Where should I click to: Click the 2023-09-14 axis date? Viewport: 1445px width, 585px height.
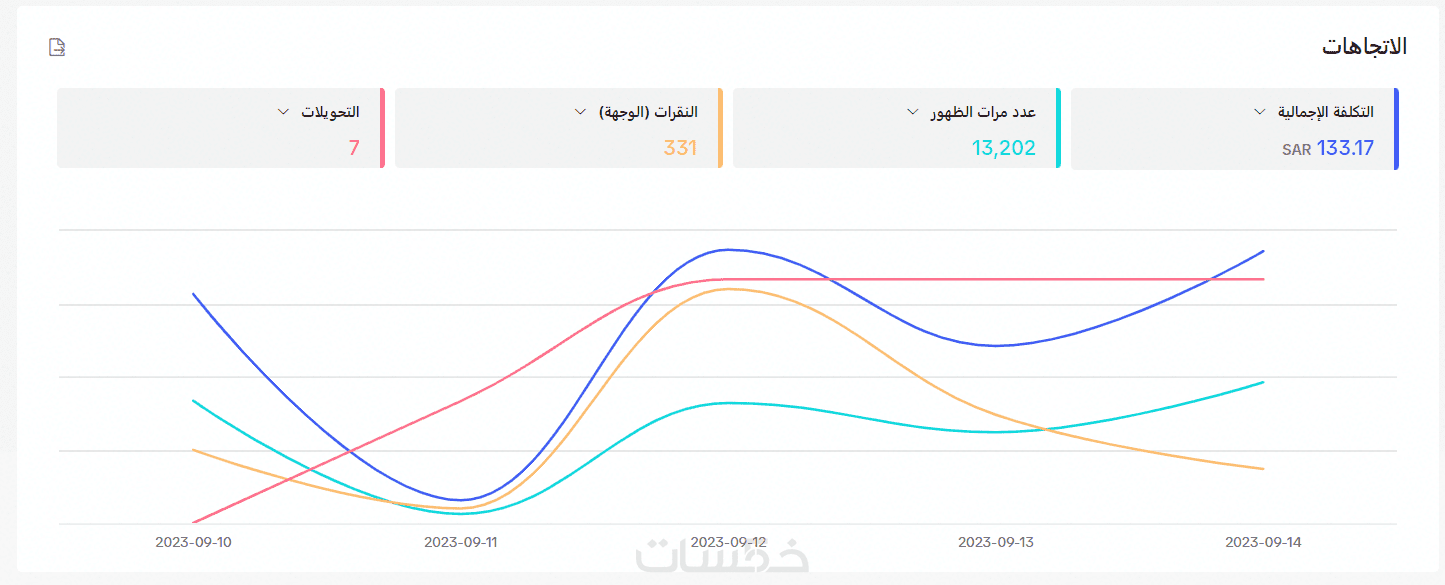point(1264,542)
